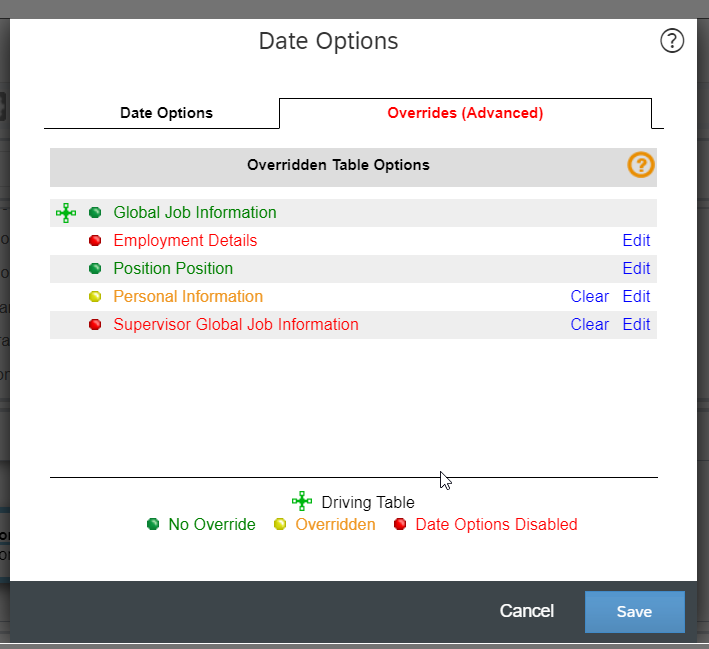Click the Driving Table legend icon
709x649 pixels.
[x=302, y=501]
